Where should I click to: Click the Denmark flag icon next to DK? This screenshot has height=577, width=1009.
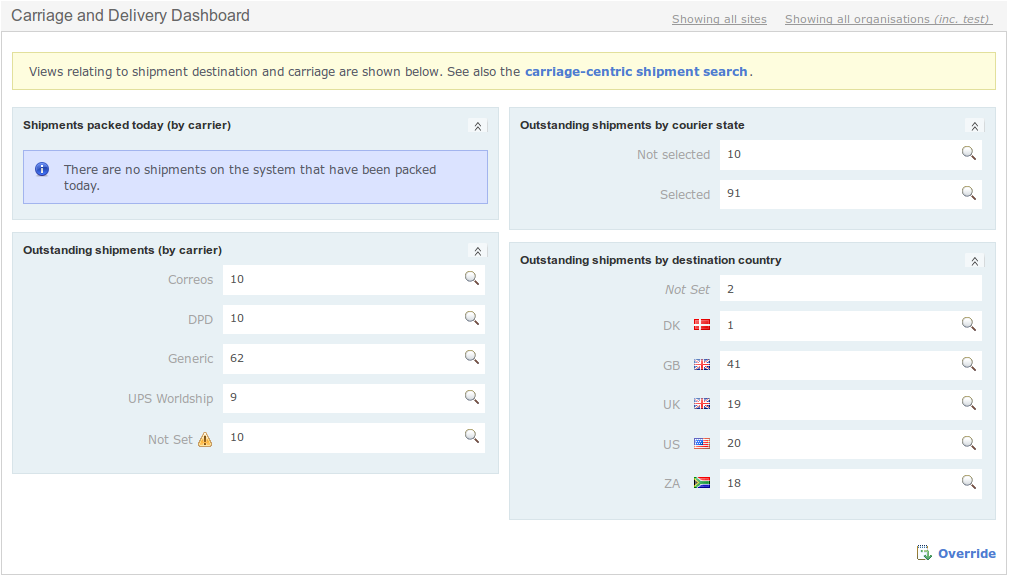coord(701,324)
